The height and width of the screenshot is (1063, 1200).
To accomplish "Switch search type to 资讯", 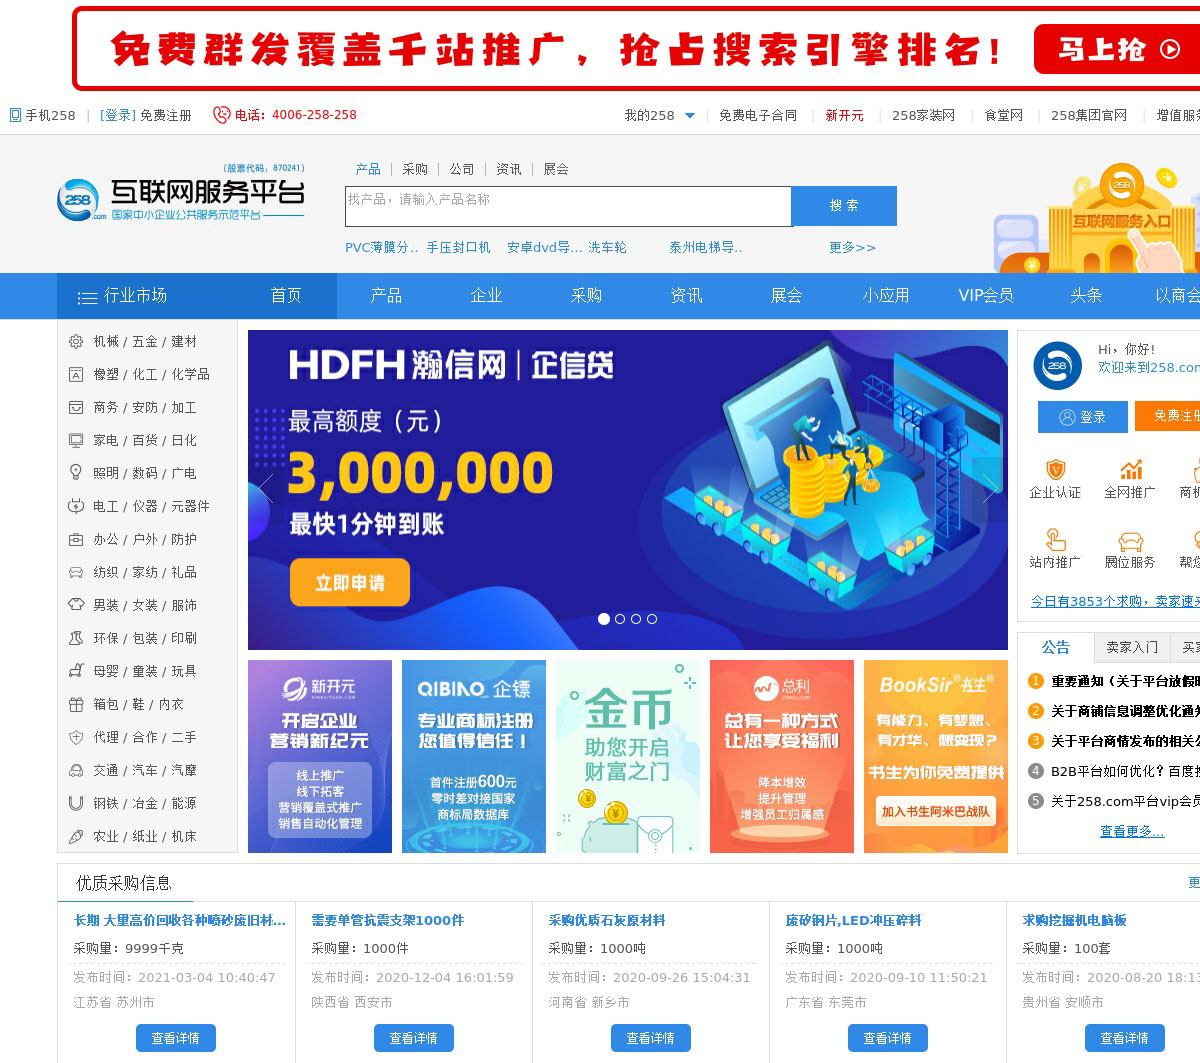I will [509, 169].
